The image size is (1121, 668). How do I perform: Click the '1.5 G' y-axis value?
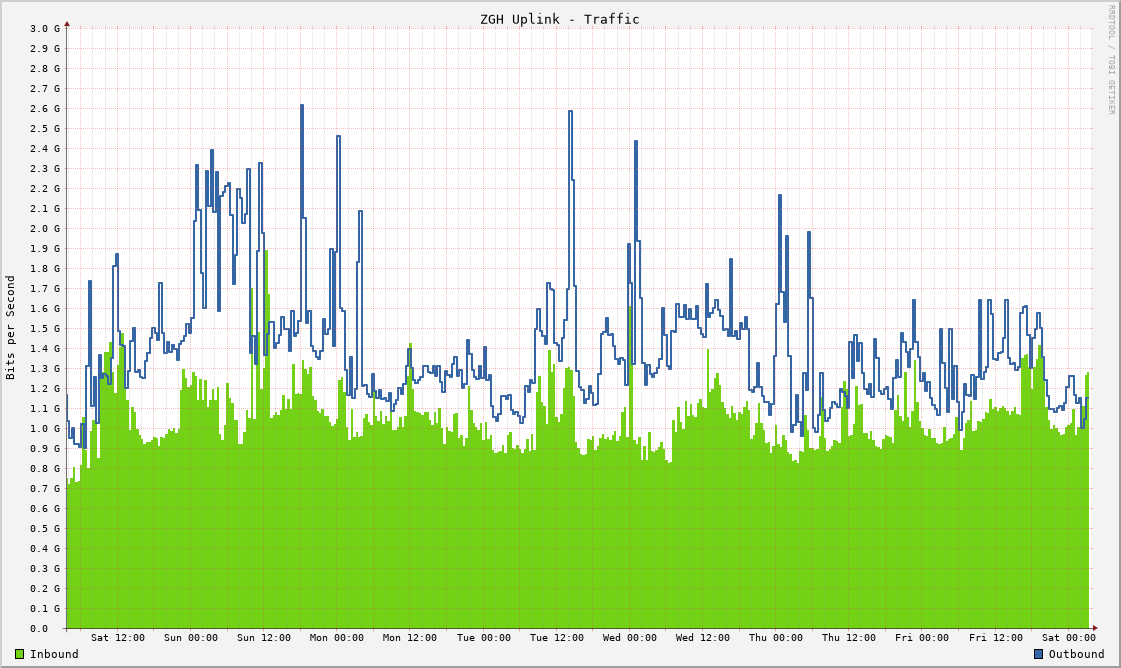click(x=45, y=329)
